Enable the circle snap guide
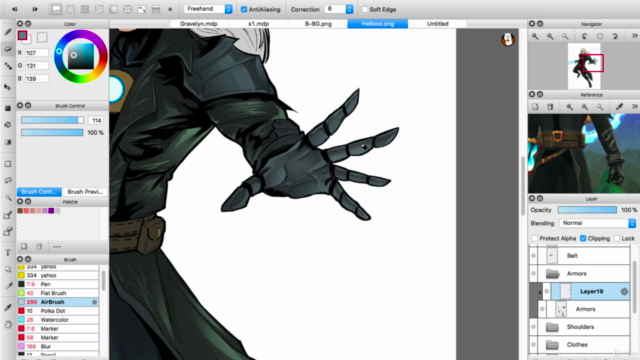The image size is (640, 360). (127, 9)
